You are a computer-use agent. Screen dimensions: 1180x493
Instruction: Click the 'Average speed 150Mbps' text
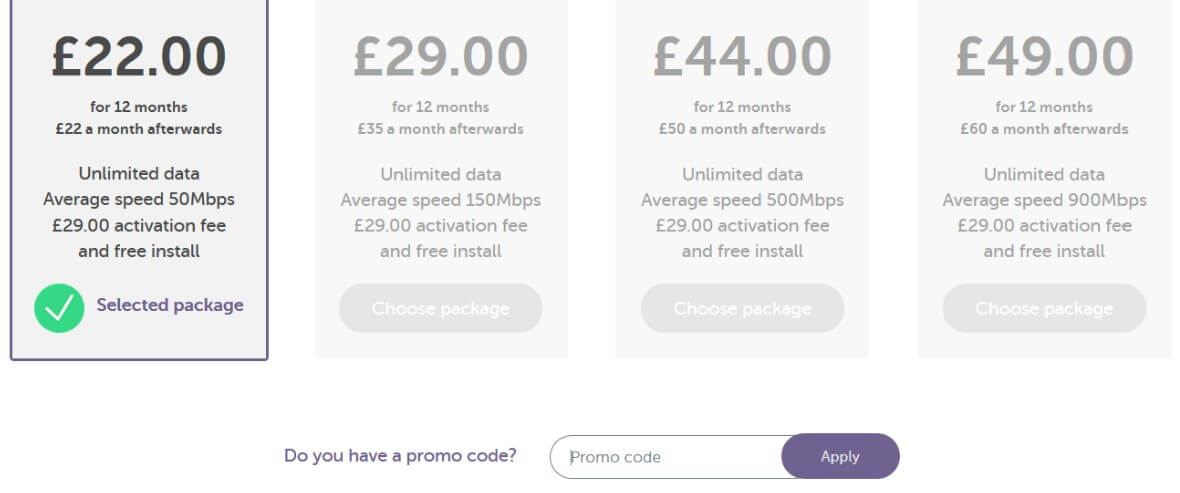440,200
